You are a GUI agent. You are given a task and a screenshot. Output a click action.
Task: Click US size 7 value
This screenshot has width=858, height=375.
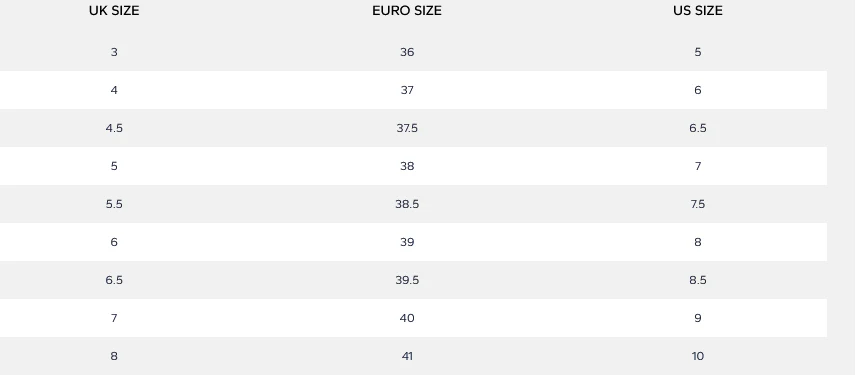698,166
